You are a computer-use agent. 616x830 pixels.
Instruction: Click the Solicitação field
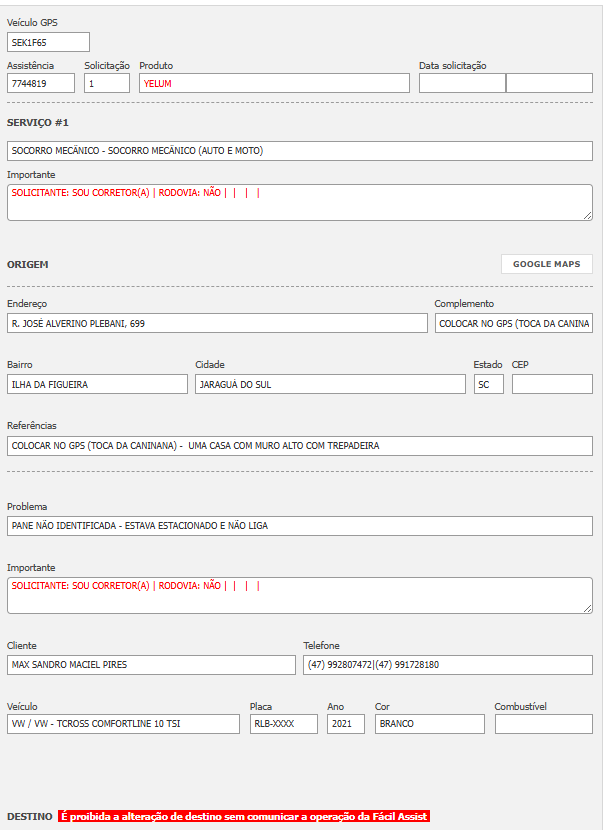107,83
